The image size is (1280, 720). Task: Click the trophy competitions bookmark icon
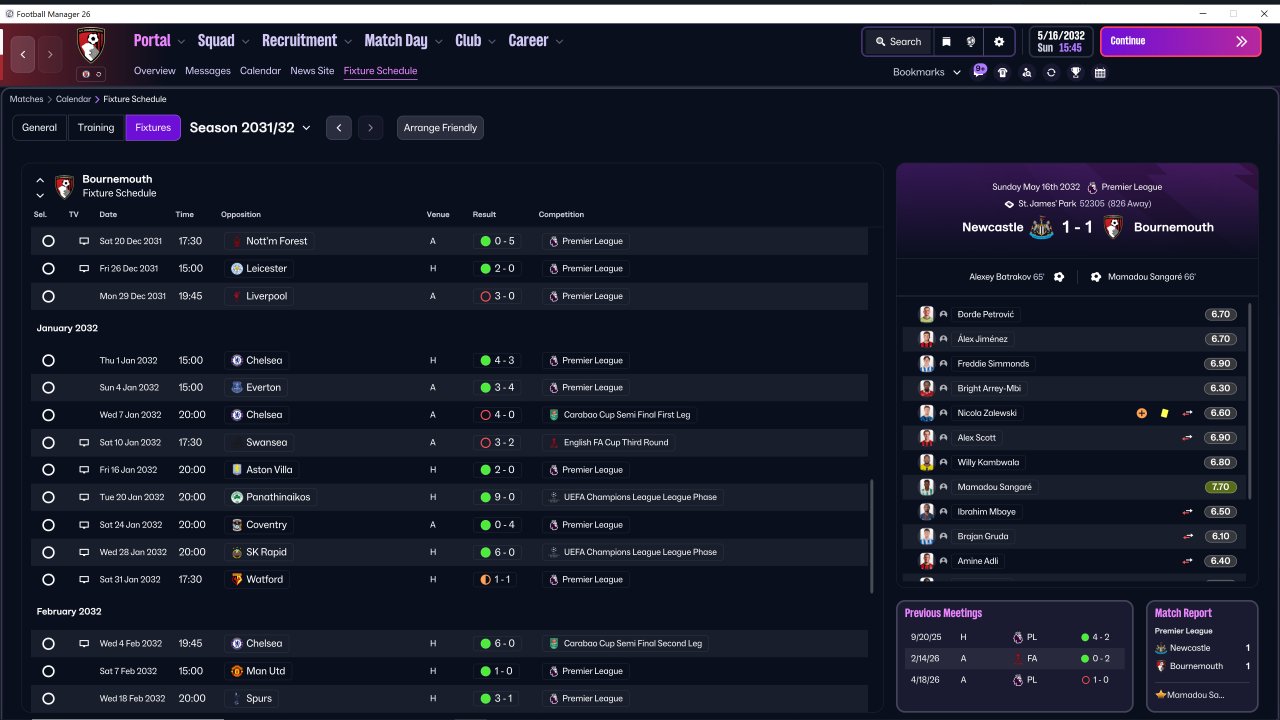point(1076,72)
